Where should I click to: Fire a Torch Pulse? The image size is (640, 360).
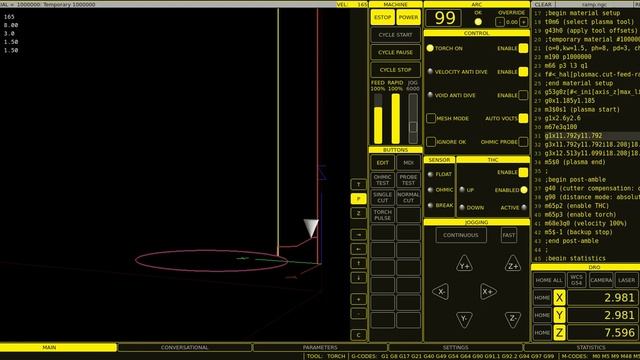(x=382, y=215)
